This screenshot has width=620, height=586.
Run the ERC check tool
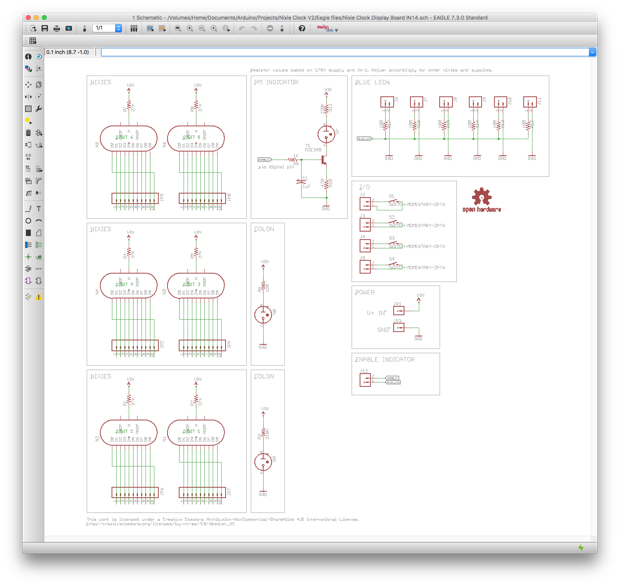point(28,297)
